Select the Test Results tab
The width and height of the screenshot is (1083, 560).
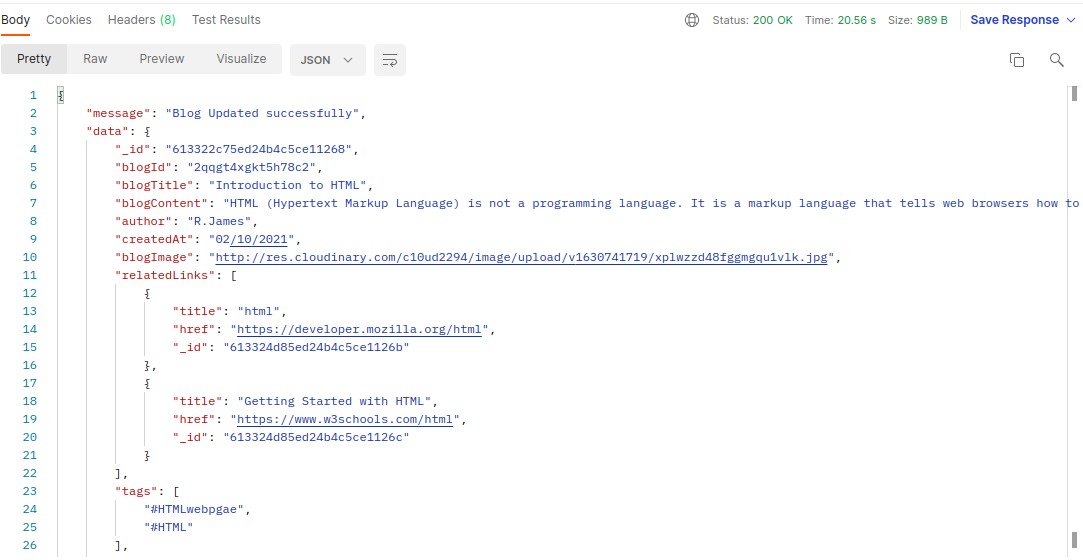point(226,20)
